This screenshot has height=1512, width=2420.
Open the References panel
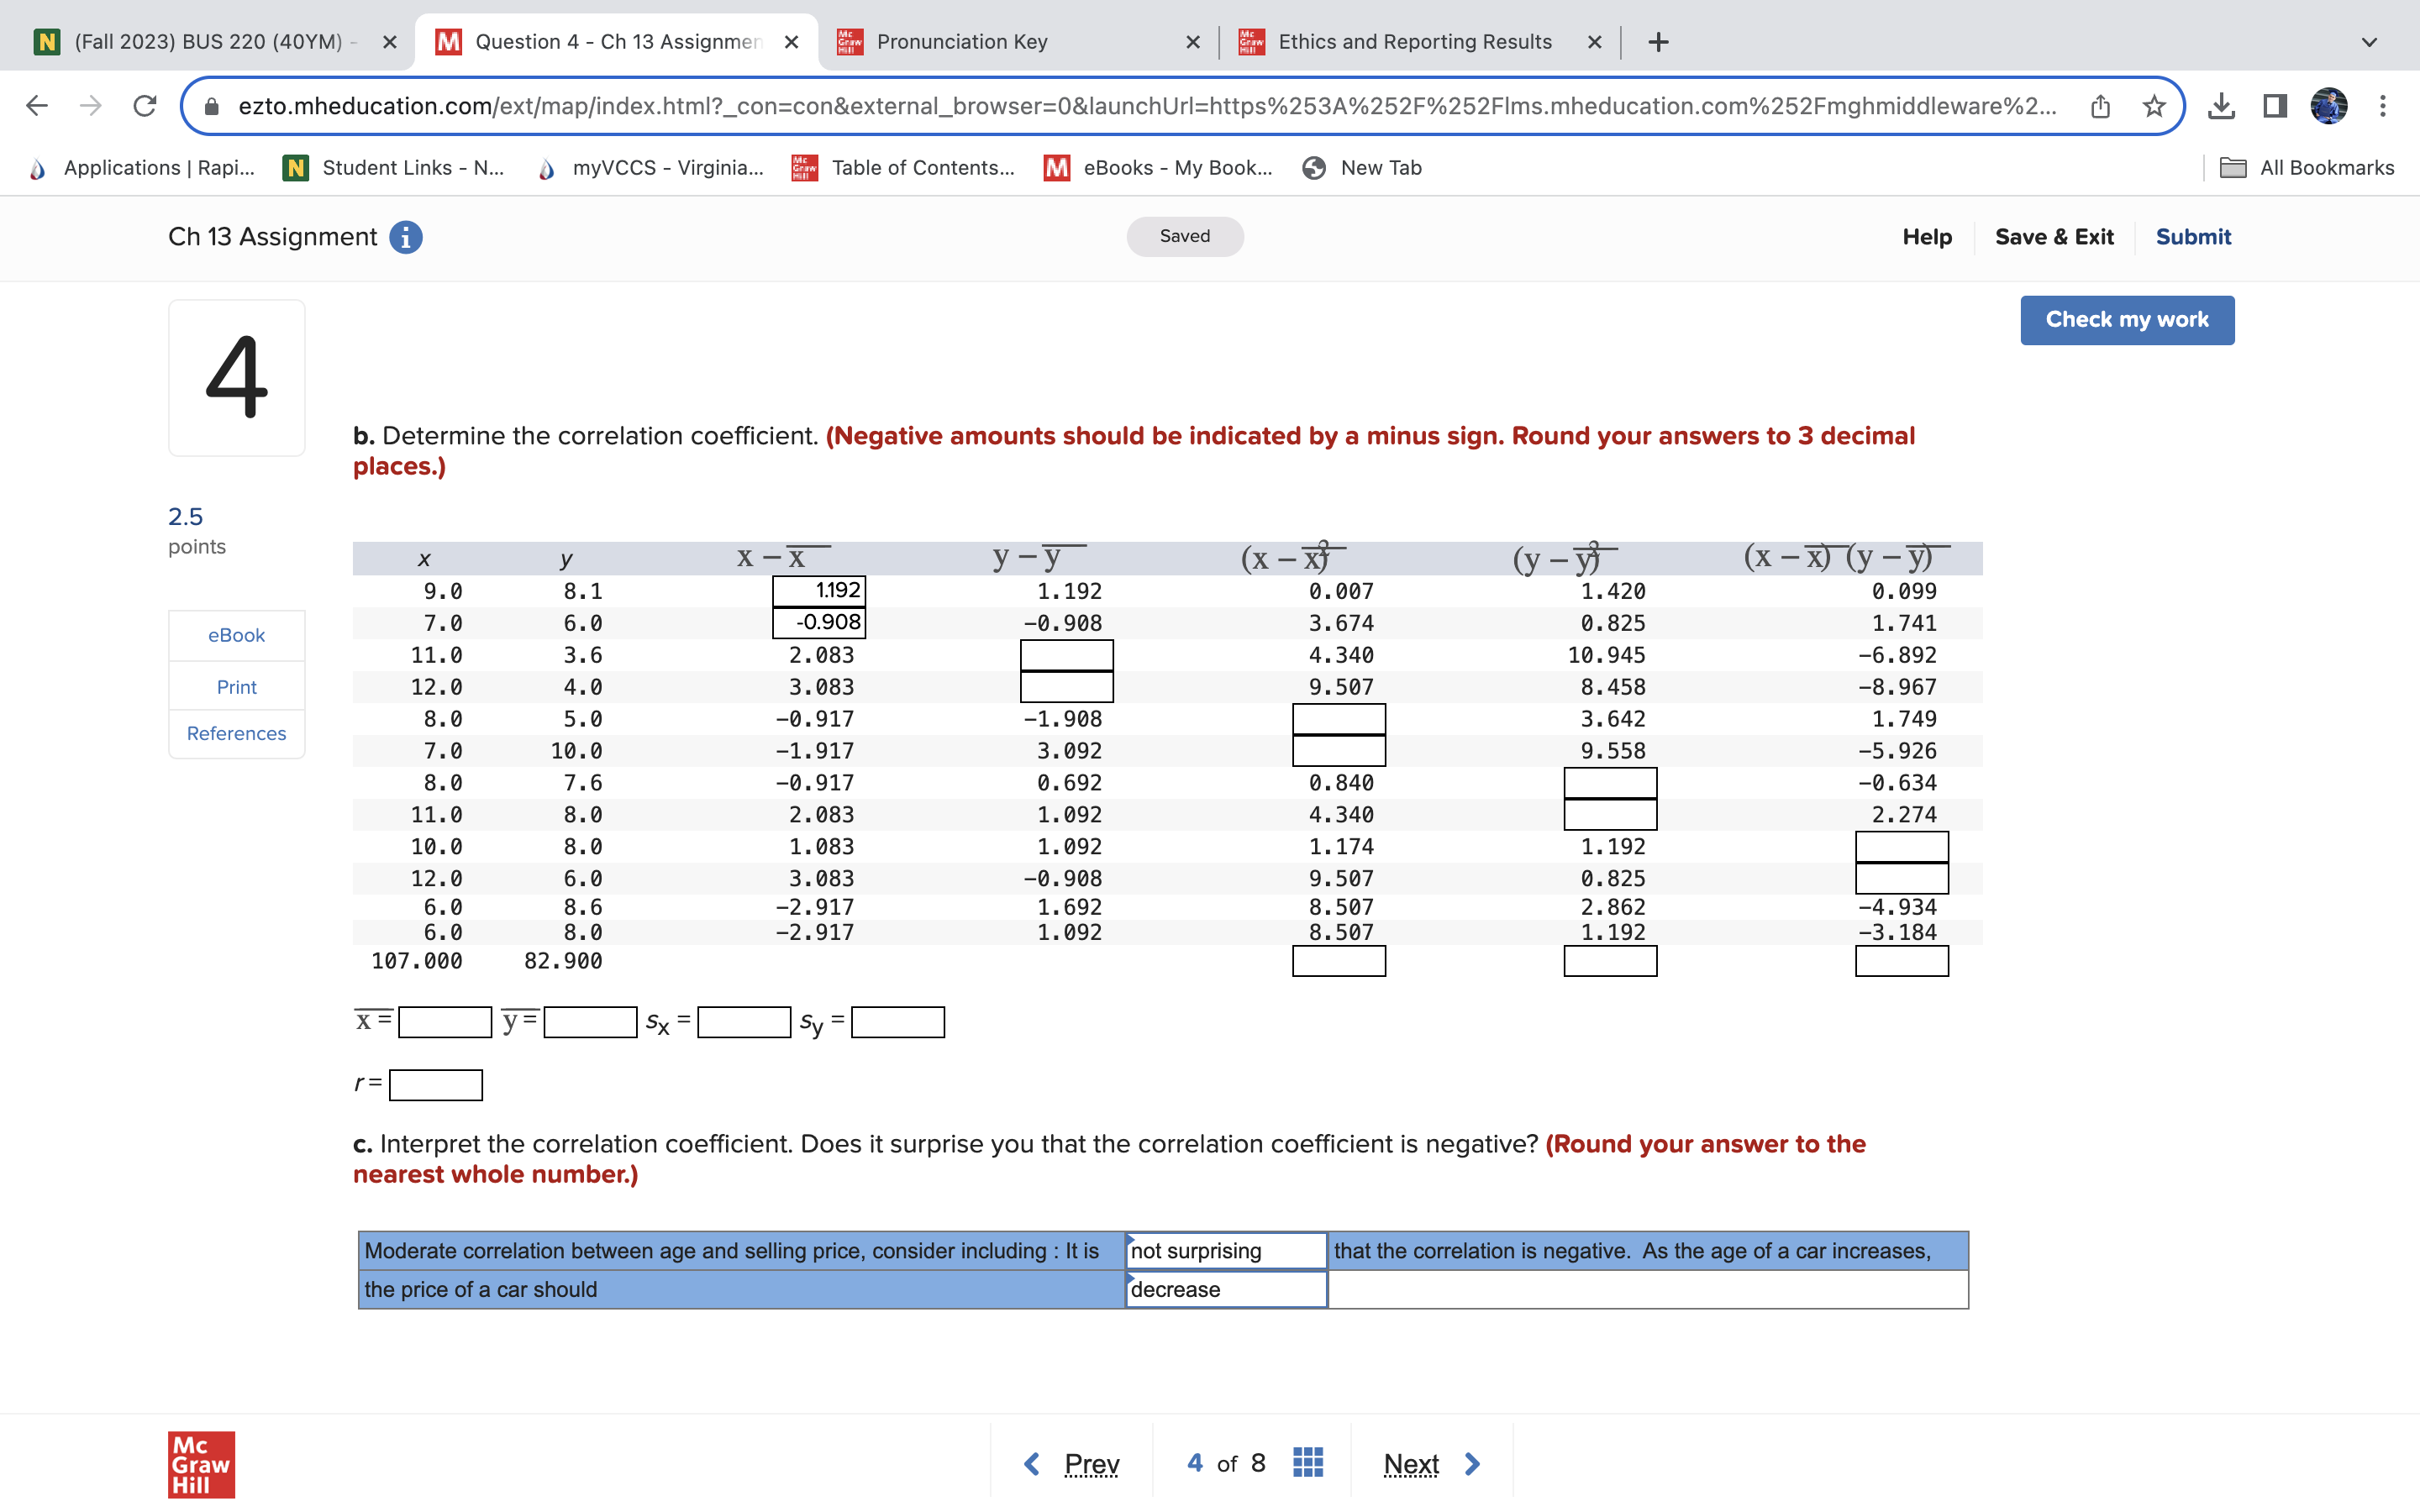point(236,733)
